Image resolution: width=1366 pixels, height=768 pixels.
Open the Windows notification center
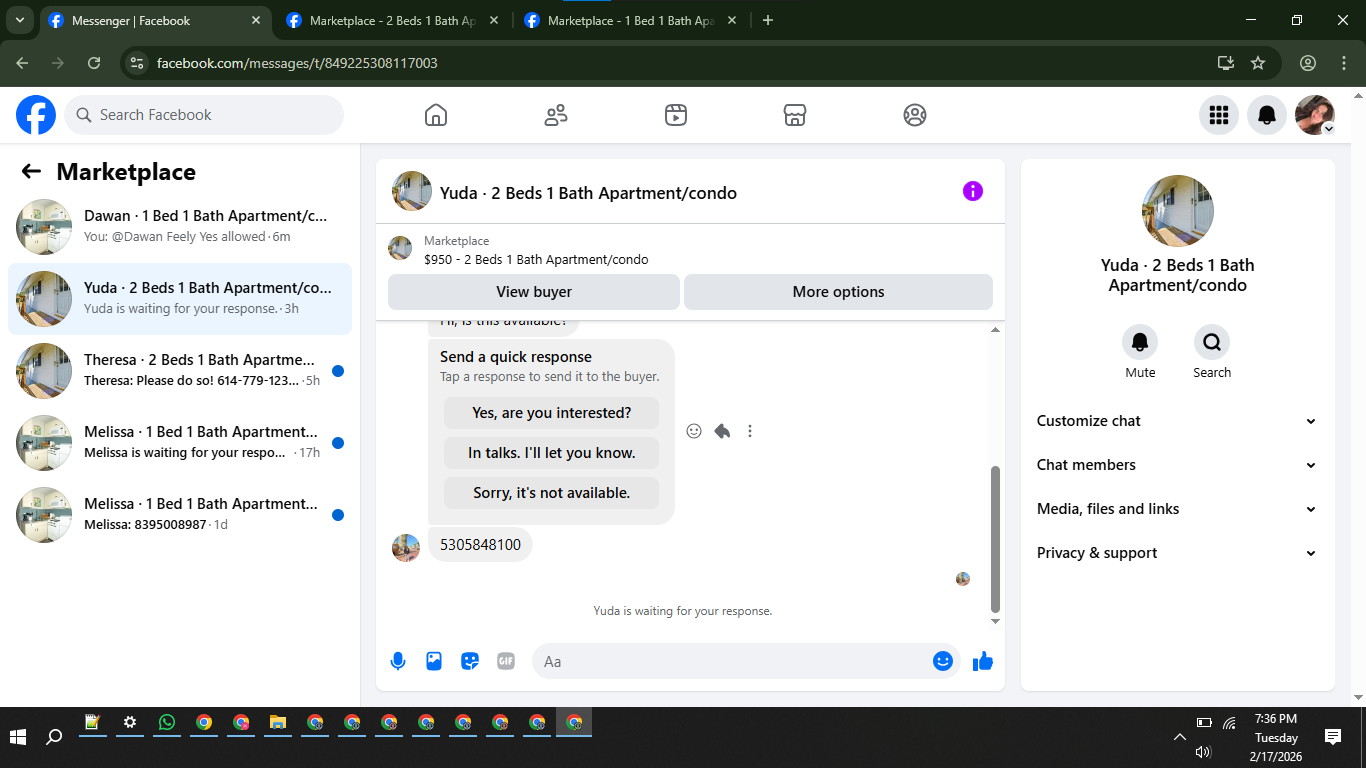coord(1333,737)
